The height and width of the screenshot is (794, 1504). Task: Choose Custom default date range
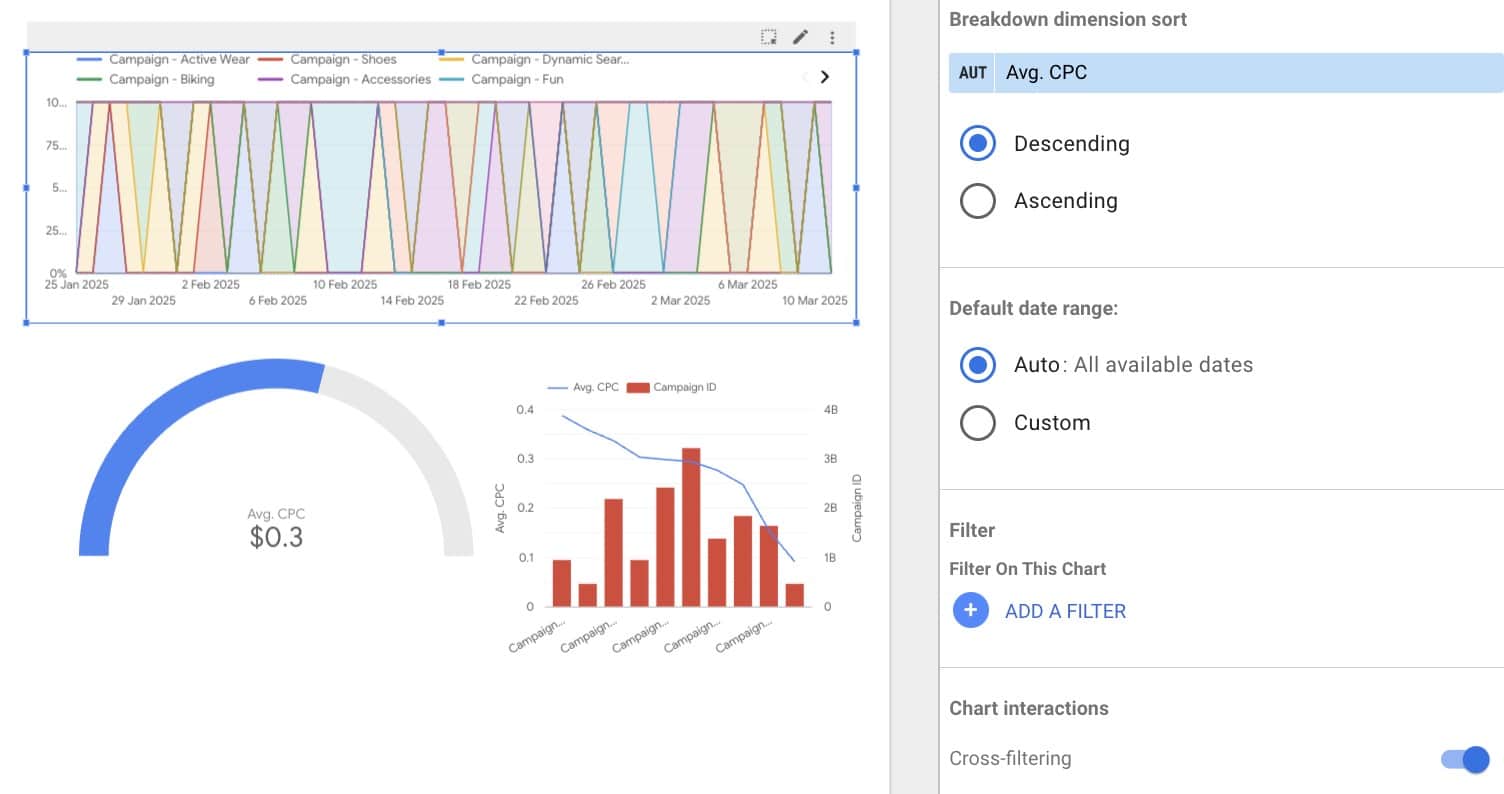[x=977, y=423]
